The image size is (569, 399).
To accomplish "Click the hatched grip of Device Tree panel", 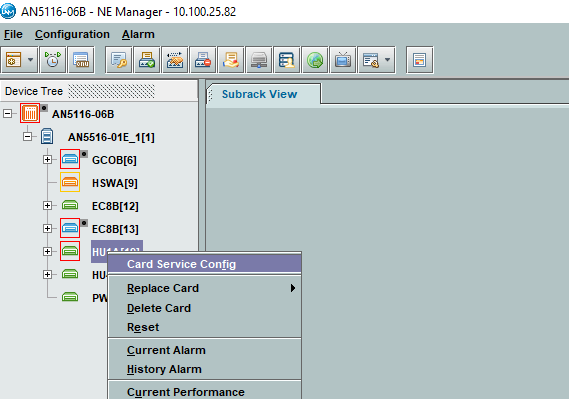I will pos(111,91).
